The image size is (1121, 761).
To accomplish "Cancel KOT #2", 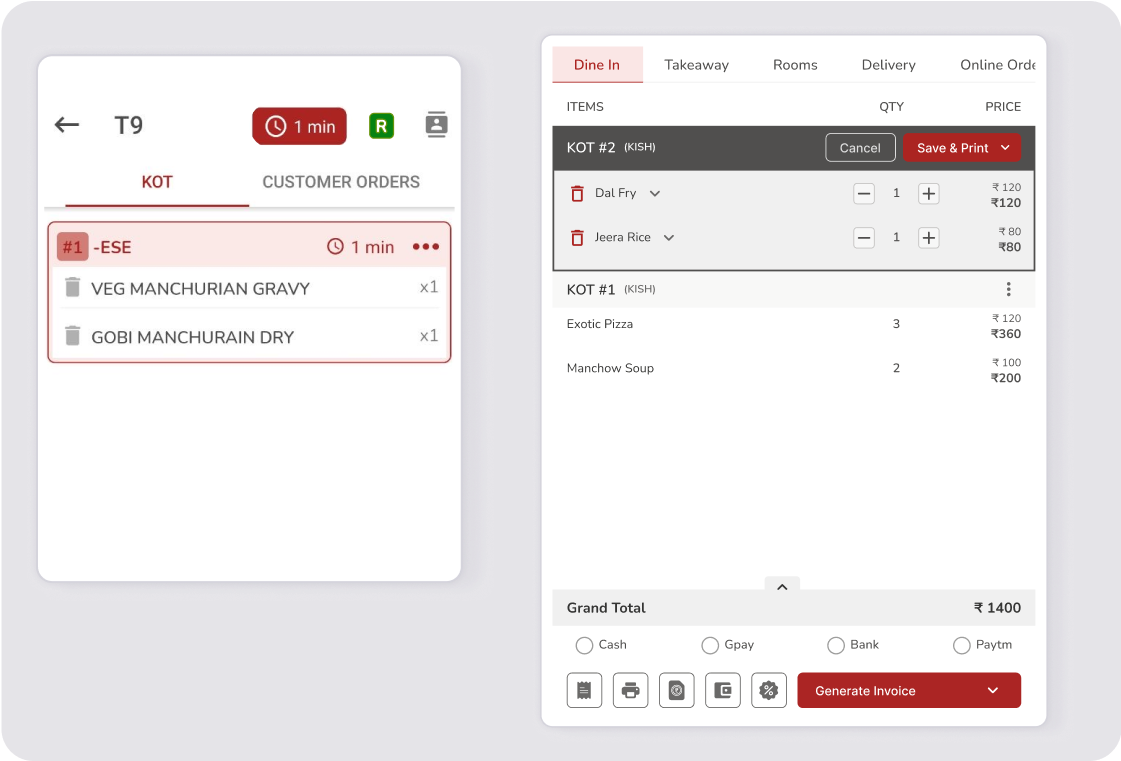I will (859, 148).
